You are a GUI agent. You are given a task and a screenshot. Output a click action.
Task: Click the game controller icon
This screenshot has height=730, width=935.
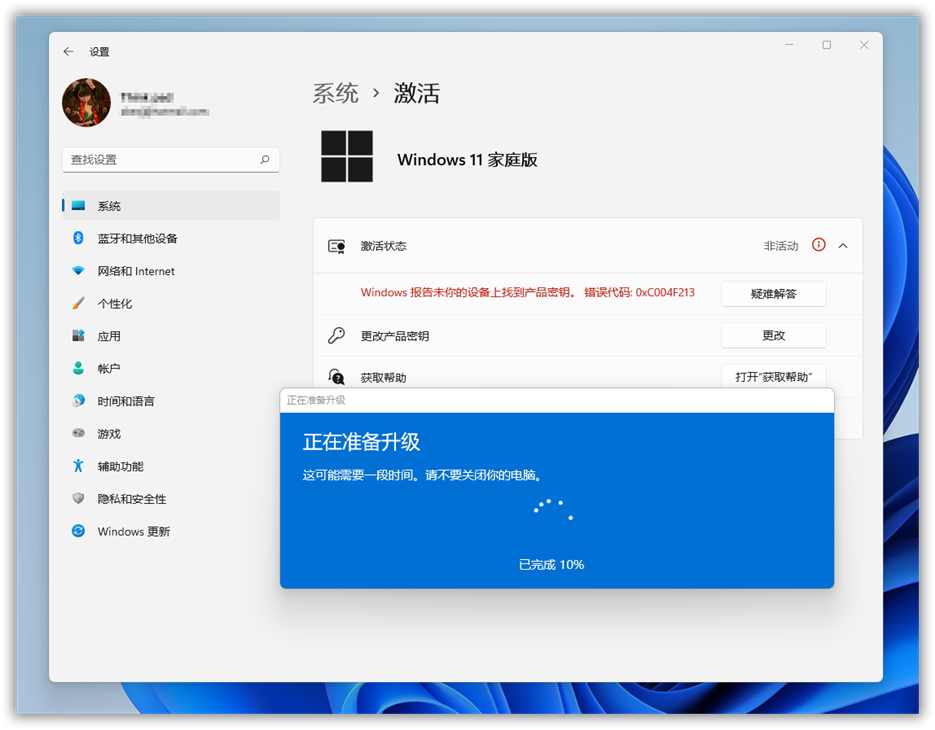point(78,433)
